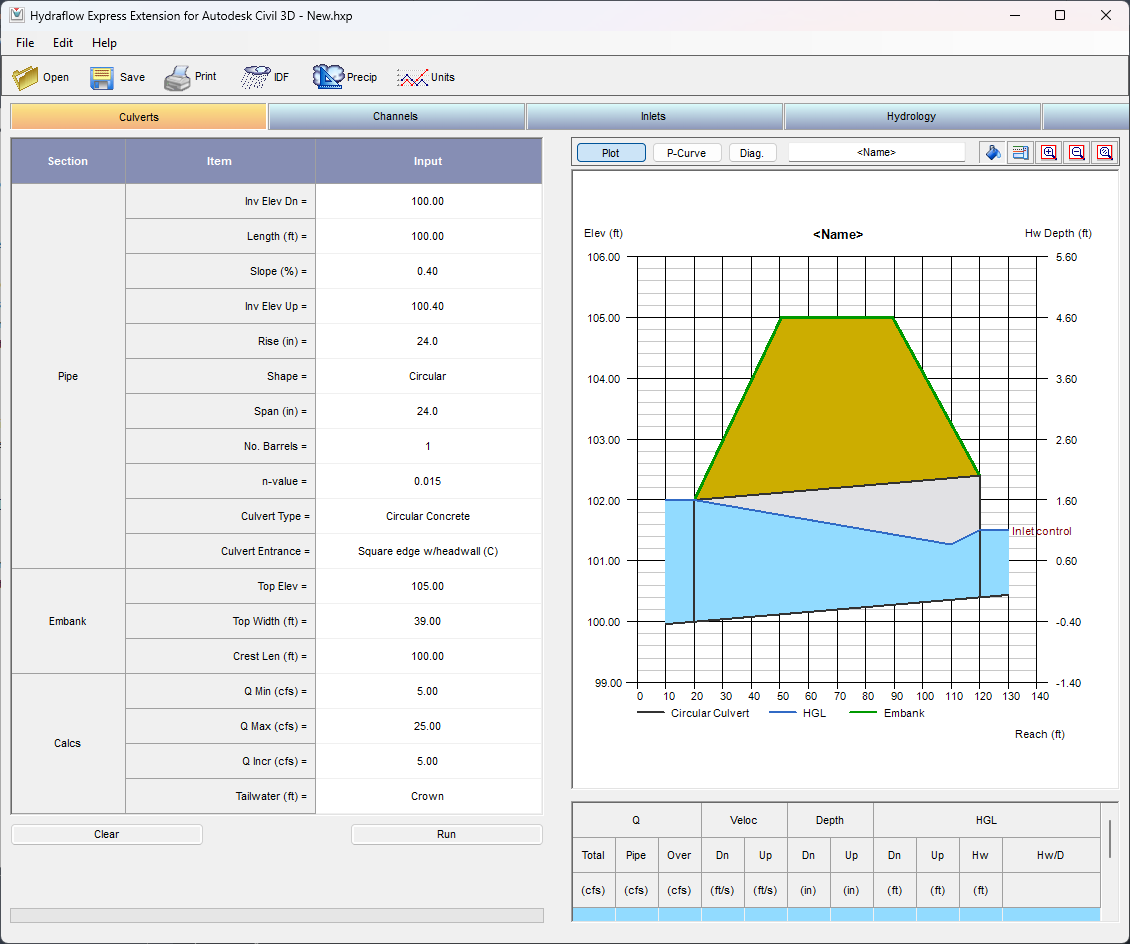Click the Clear button

tap(107, 834)
